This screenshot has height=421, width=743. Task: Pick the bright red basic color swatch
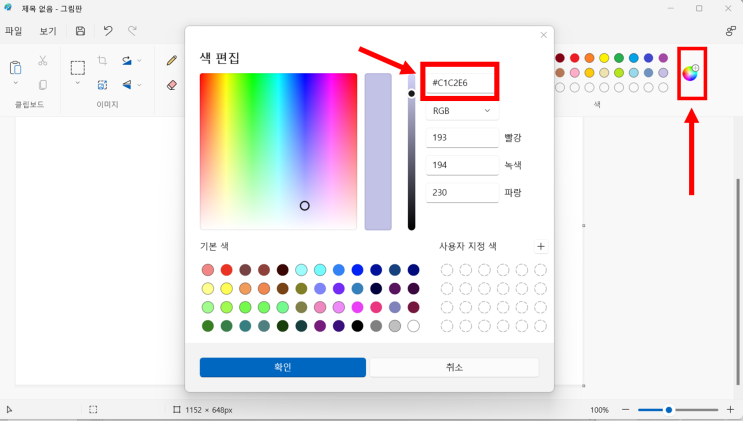pyautogui.click(x=227, y=270)
